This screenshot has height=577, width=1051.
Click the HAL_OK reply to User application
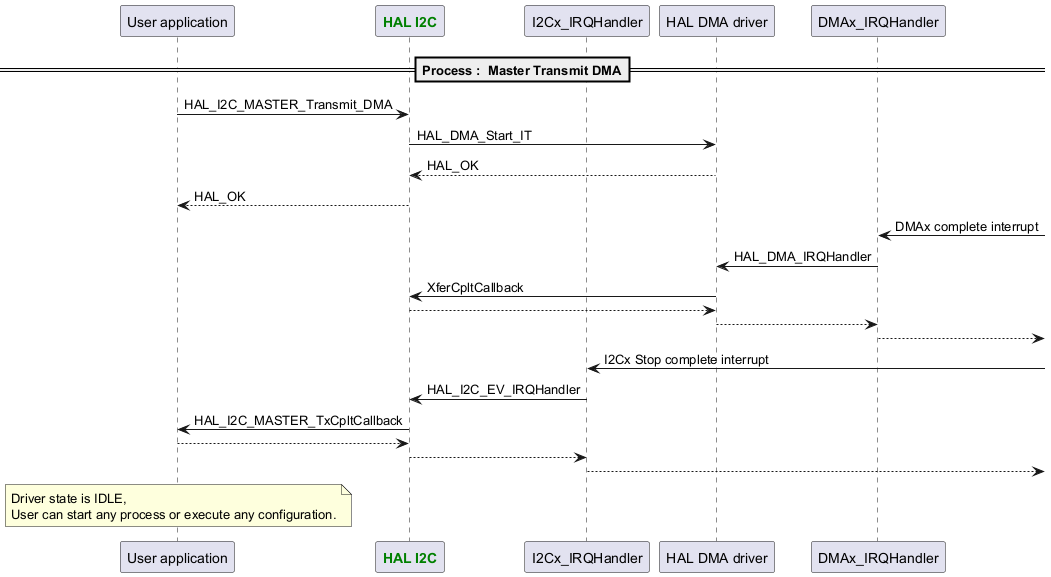point(220,196)
